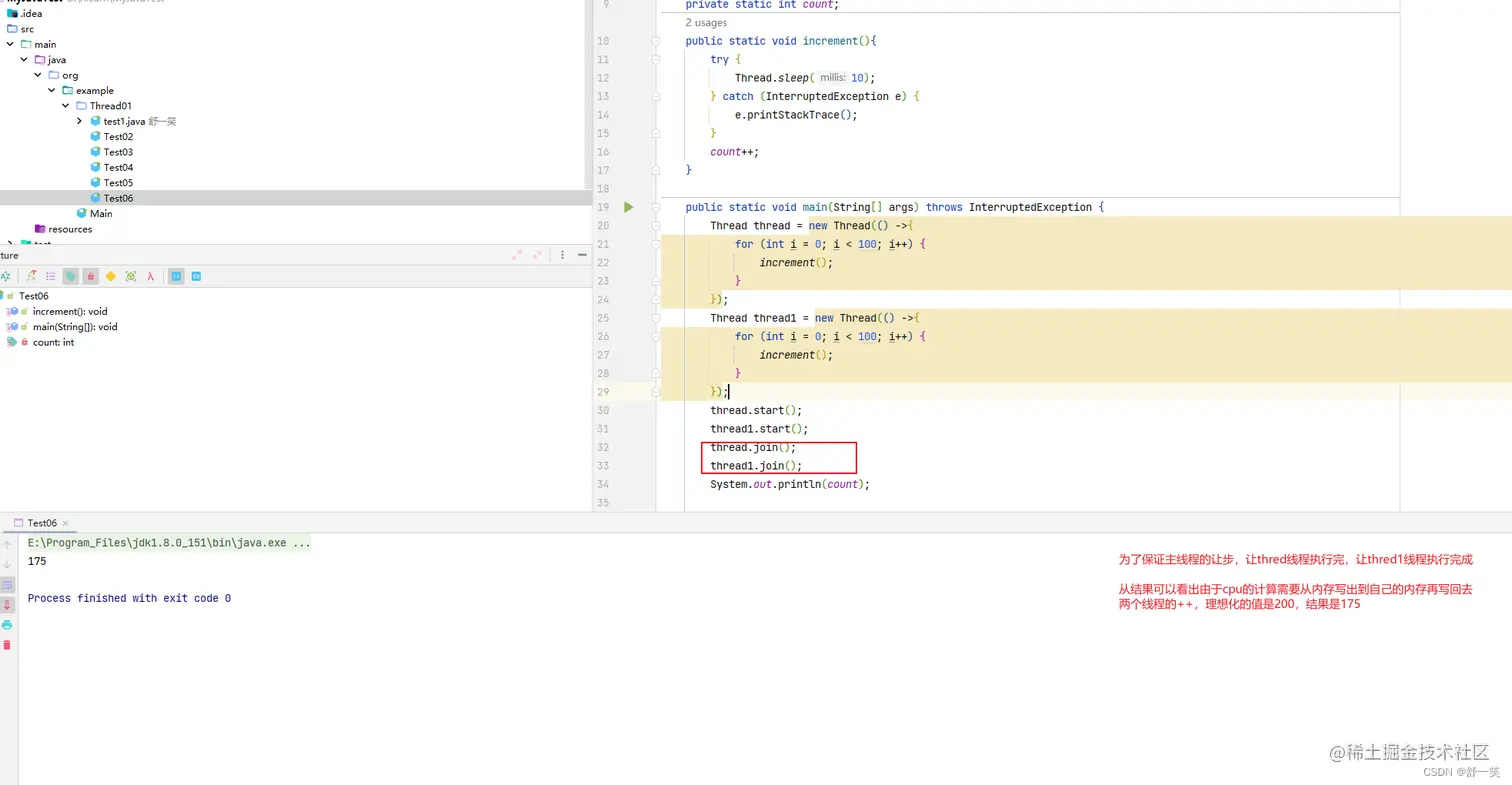The height and width of the screenshot is (785, 1512).
Task: Click 'System.out.println(count);' statement
Action: [x=790, y=484]
